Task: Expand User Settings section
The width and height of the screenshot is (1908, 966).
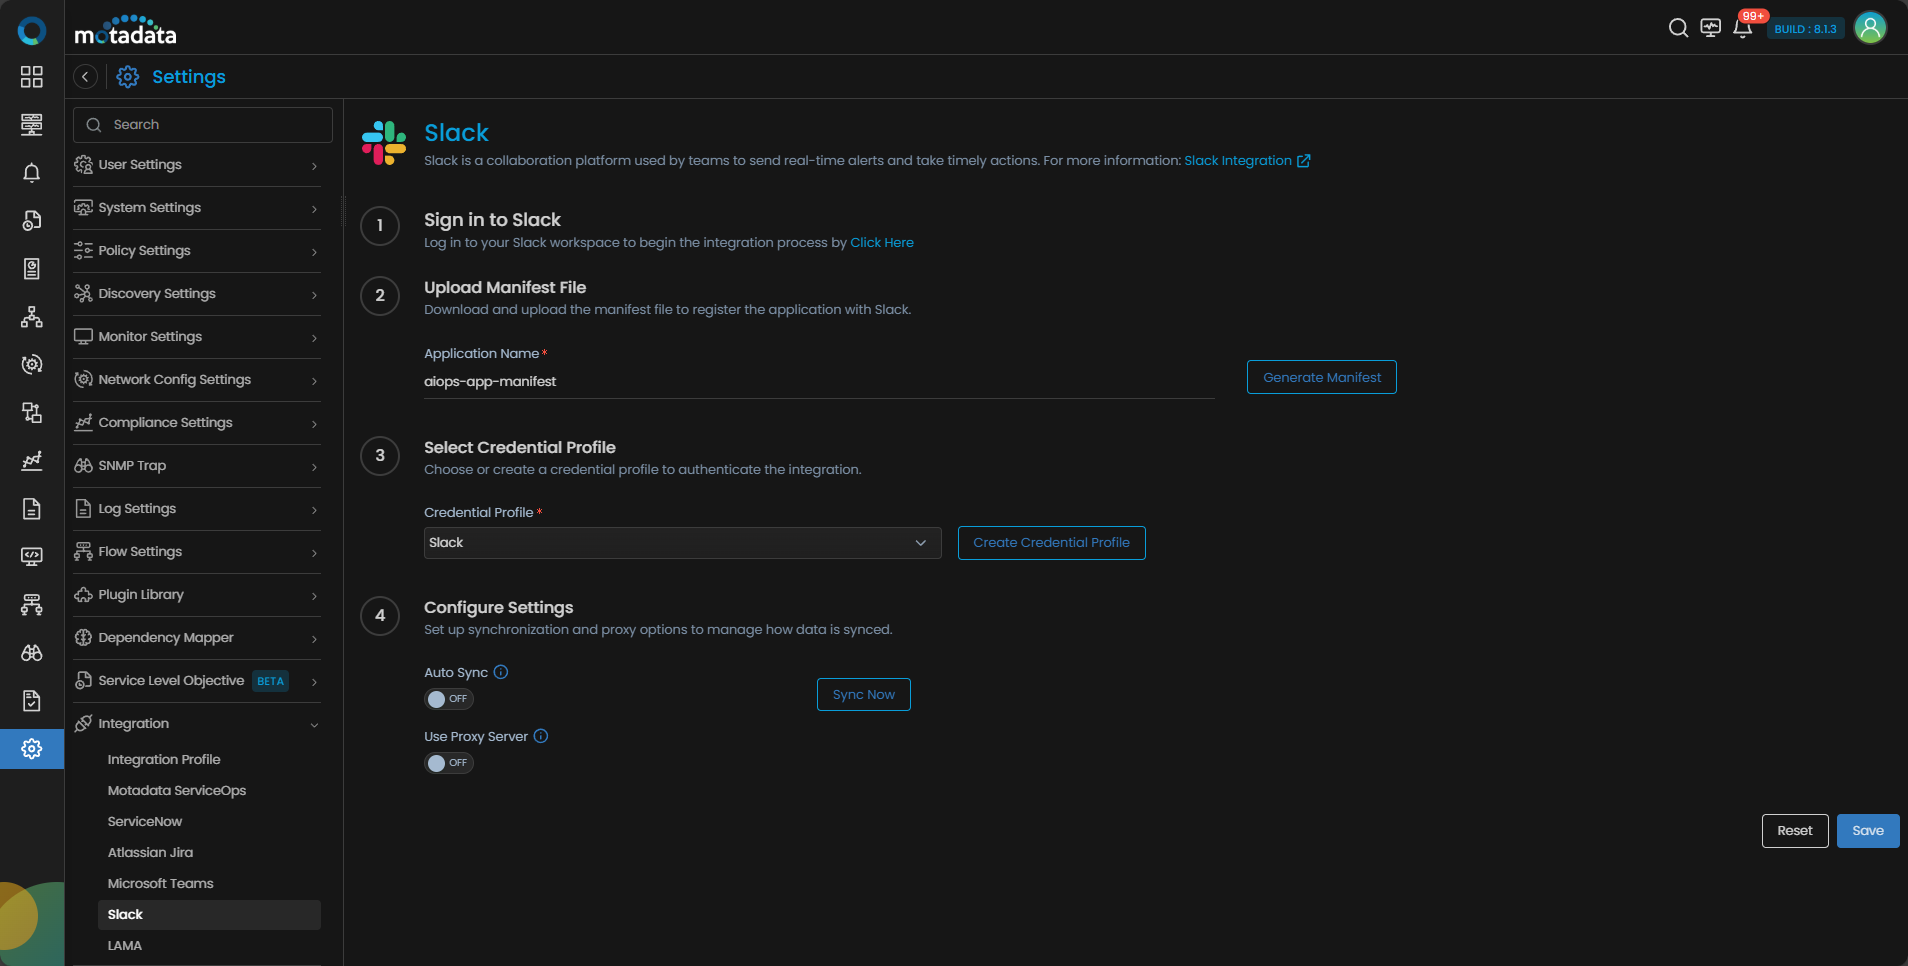Action: click(x=197, y=165)
